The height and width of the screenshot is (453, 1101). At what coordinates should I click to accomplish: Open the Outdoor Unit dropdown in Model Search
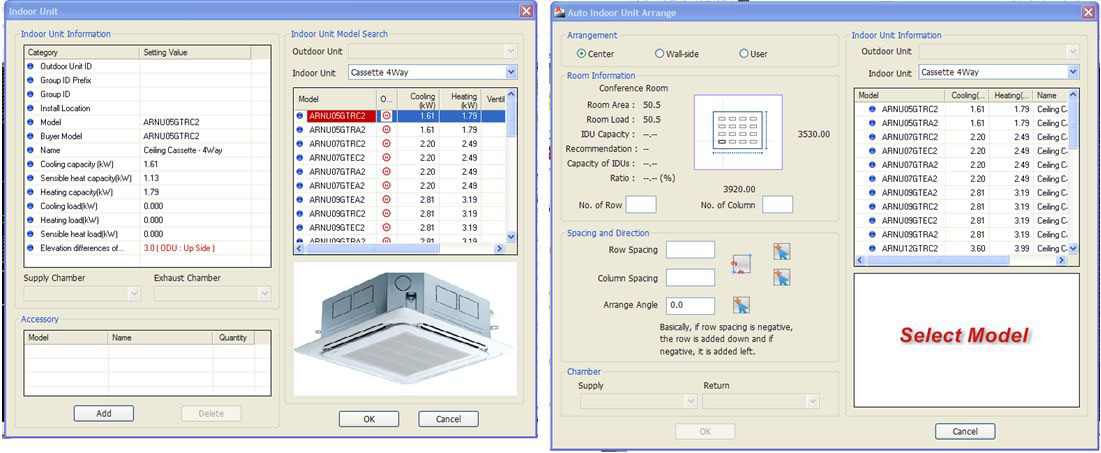coord(511,50)
